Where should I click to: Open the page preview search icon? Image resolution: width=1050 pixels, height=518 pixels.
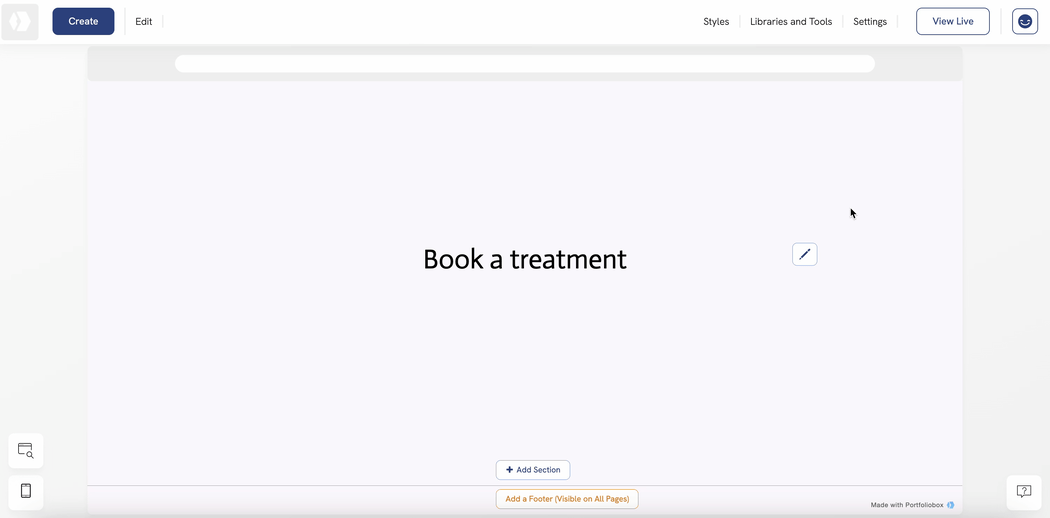[26, 451]
